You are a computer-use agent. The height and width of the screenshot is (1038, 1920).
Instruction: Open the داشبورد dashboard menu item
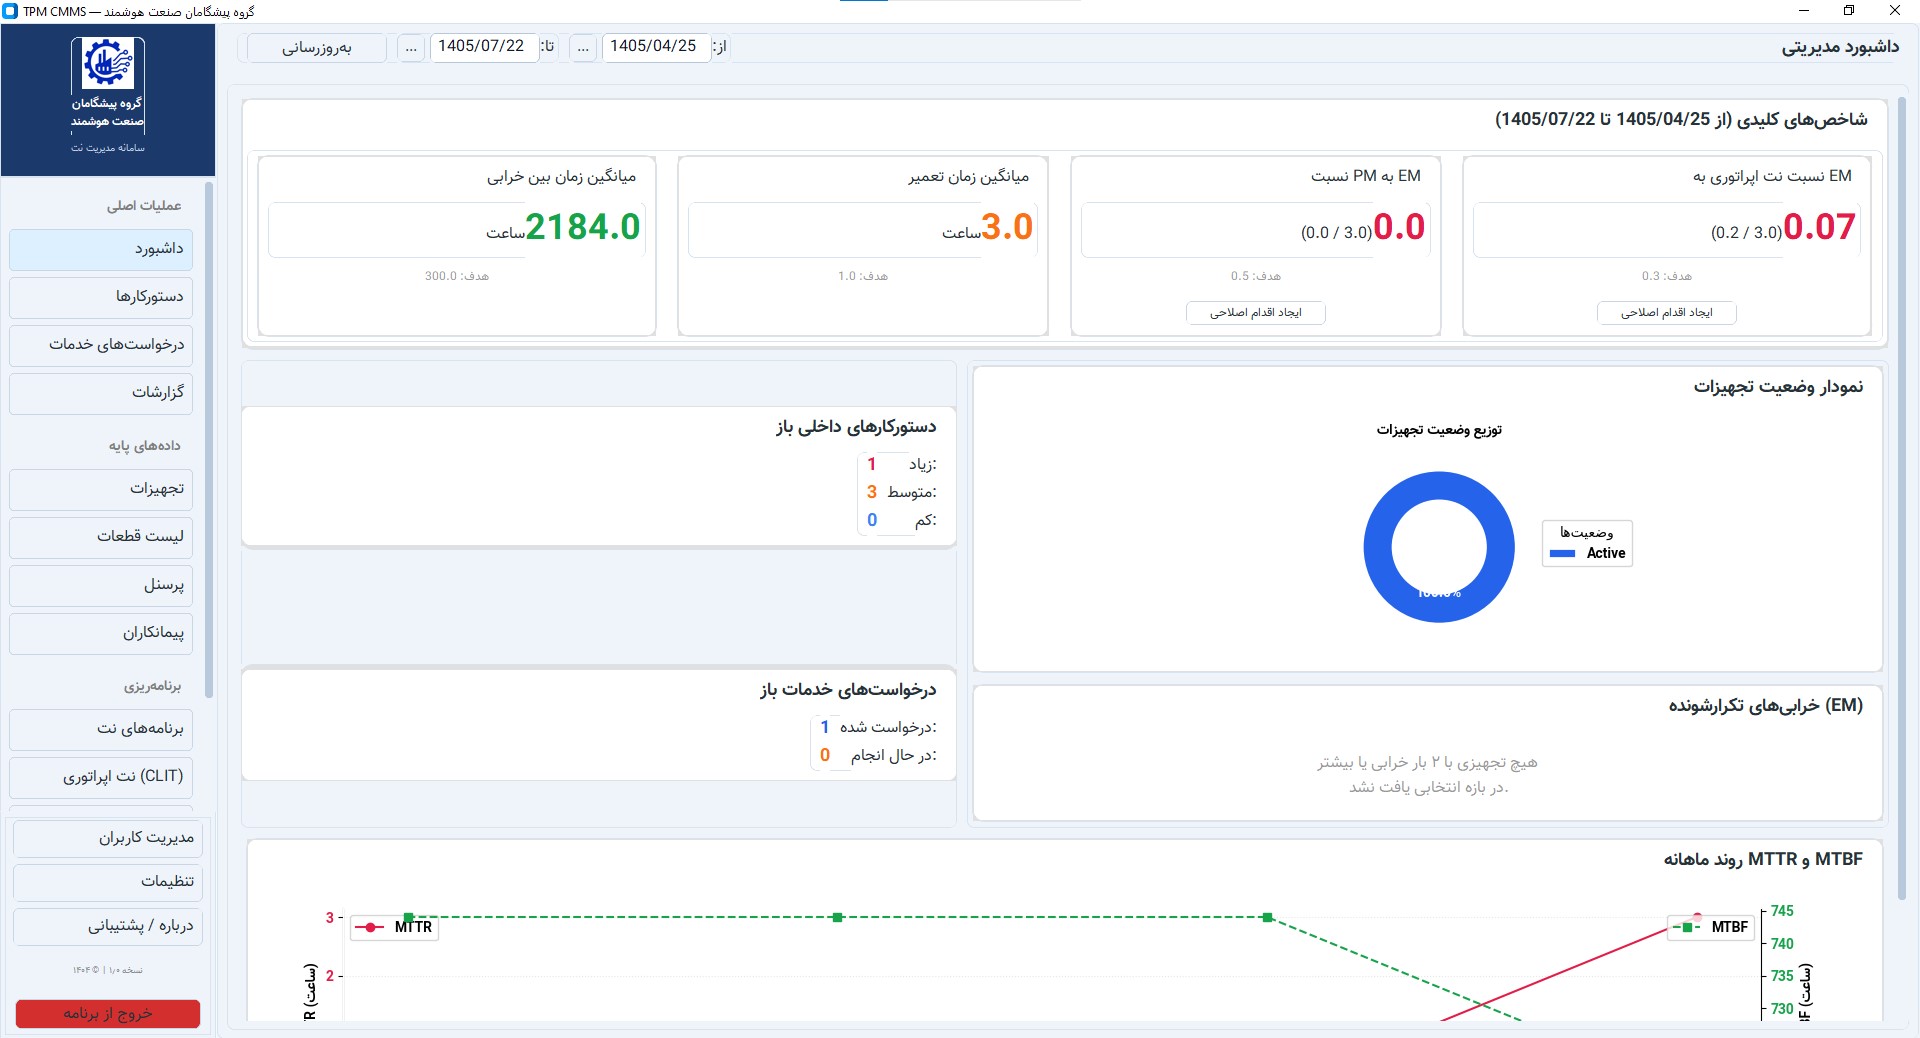[101, 249]
